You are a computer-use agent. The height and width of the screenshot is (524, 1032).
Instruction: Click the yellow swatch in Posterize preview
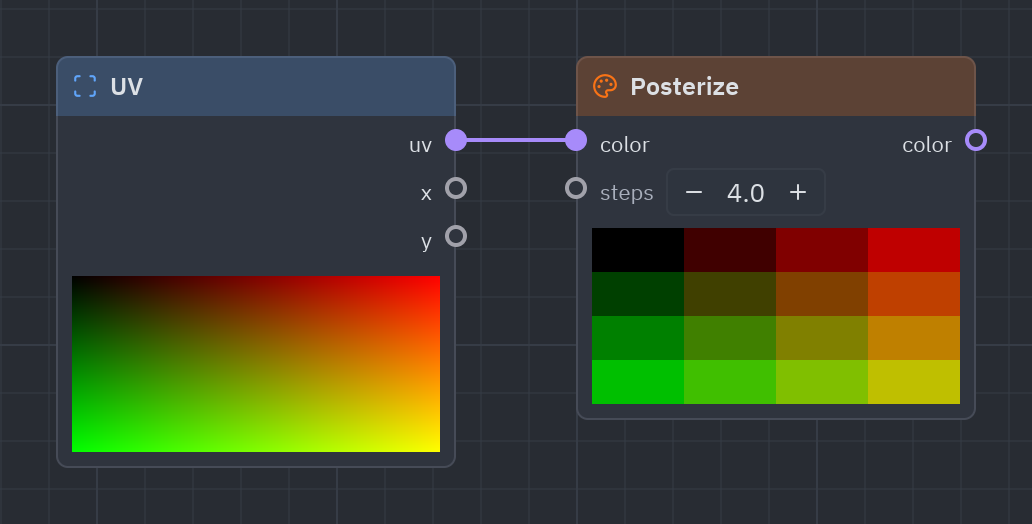(x=914, y=382)
